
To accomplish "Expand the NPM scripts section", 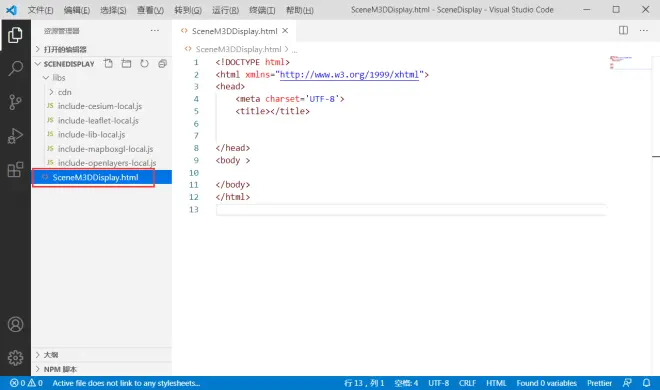I will click(60, 369).
